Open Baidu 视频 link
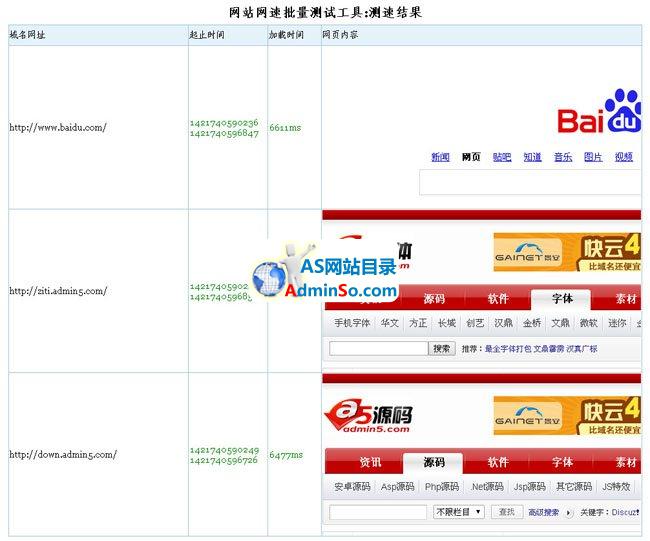This screenshot has width=650, height=541. pyautogui.click(x=623, y=157)
